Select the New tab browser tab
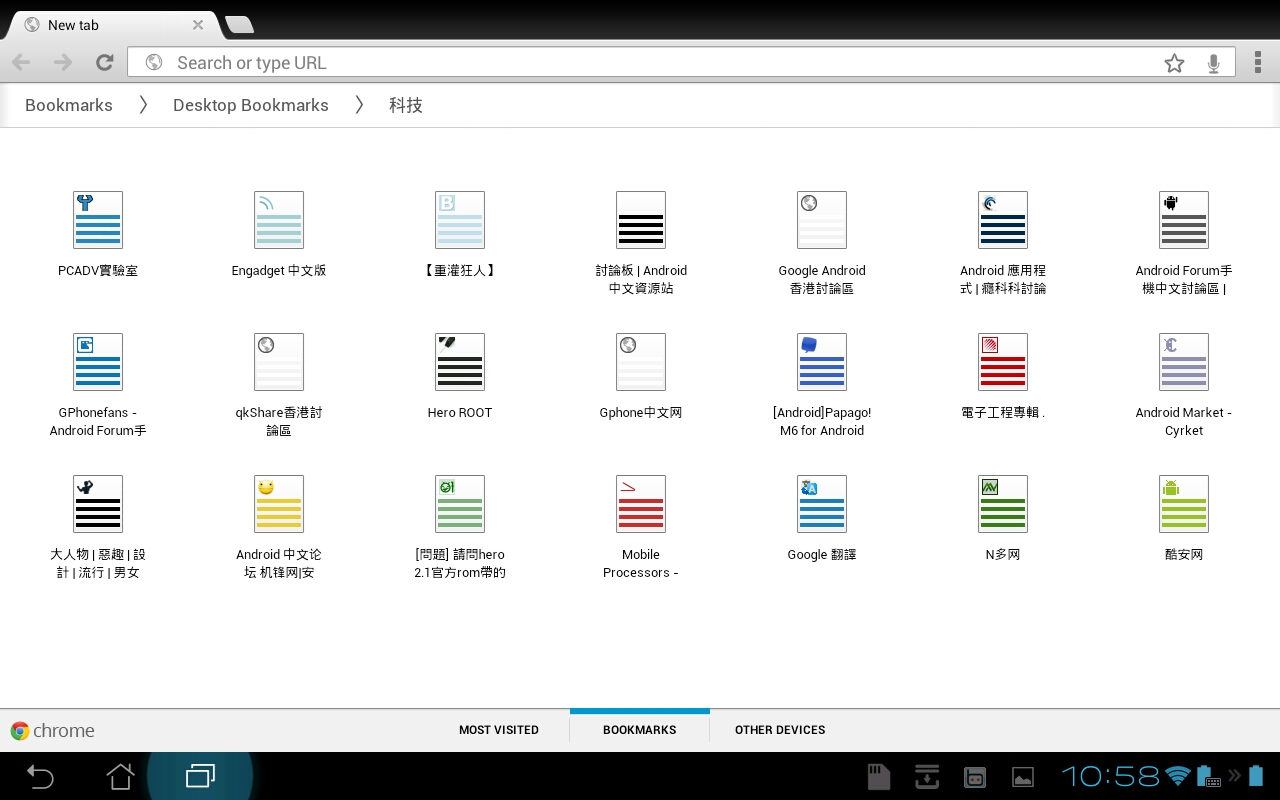Viewport: 1280px width, 800px height. [110, 25]
